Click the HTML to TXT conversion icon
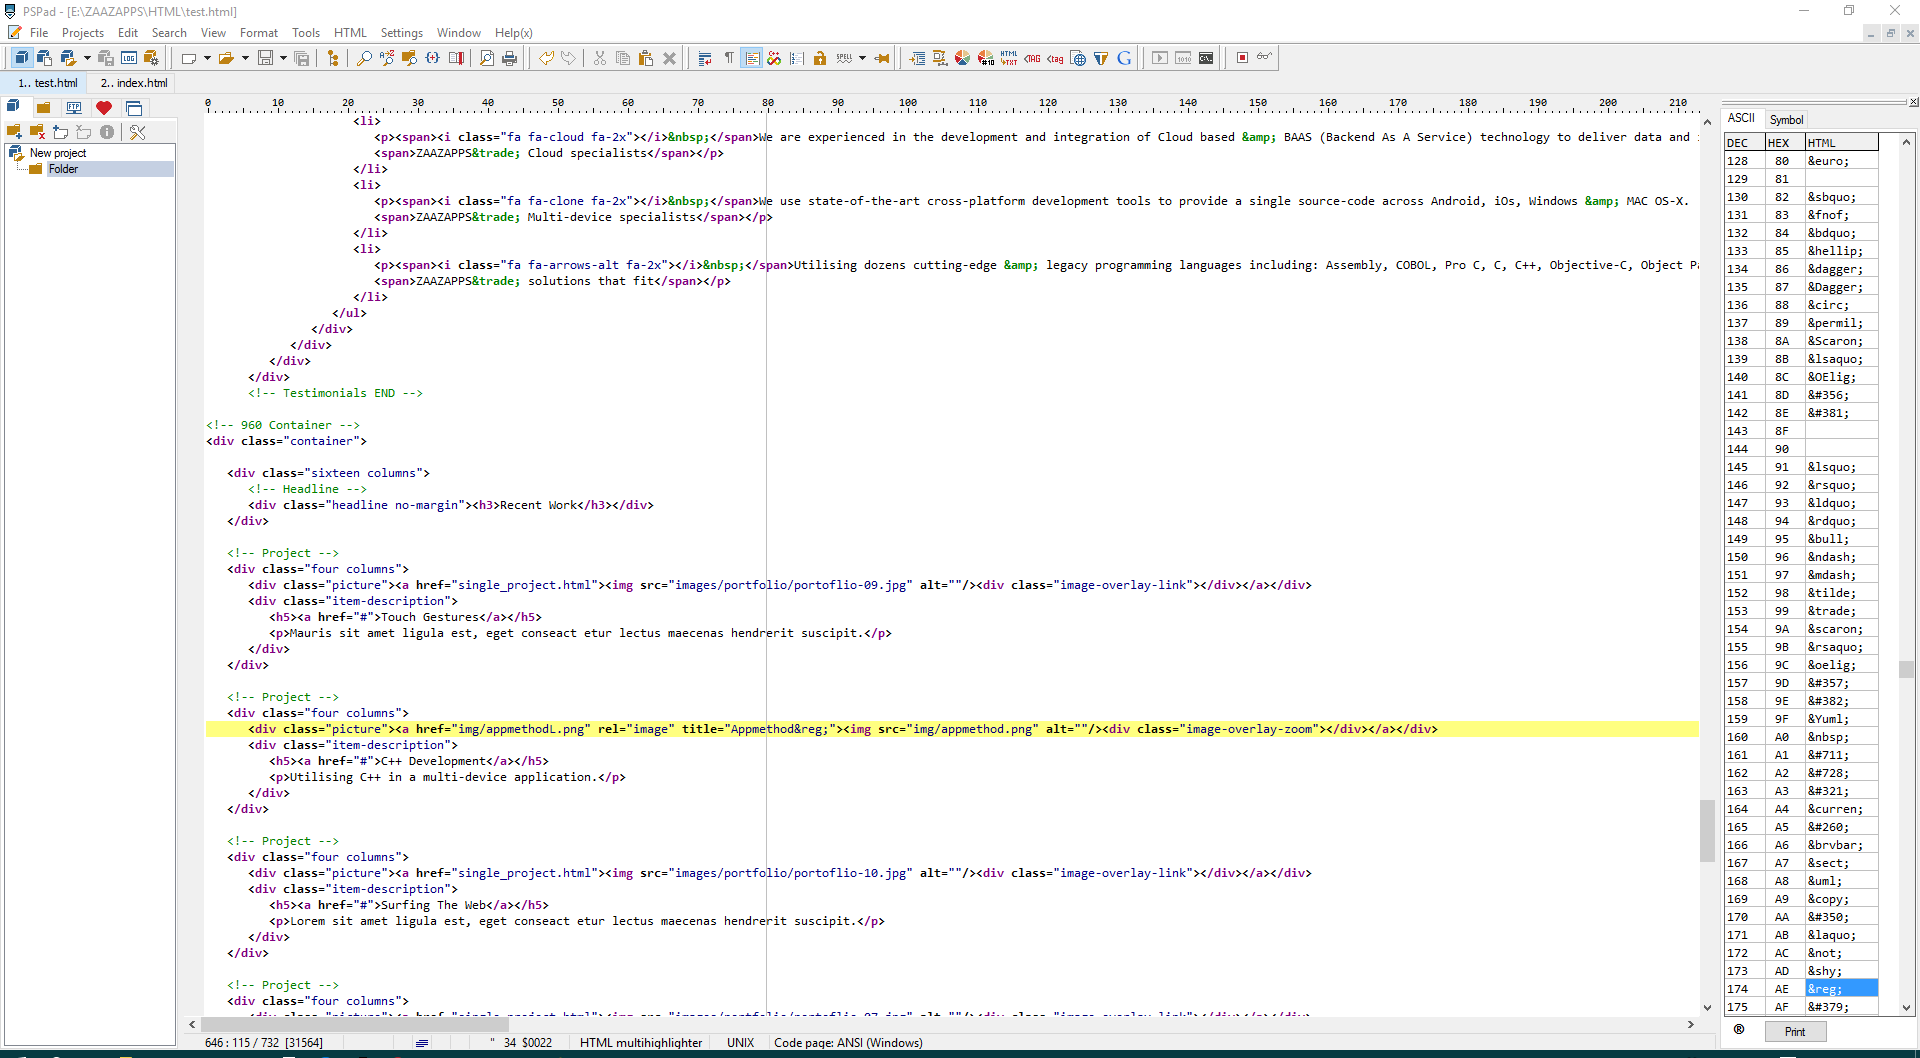This screenshot has width=1920, height=1058. (x=1009, y=58)
